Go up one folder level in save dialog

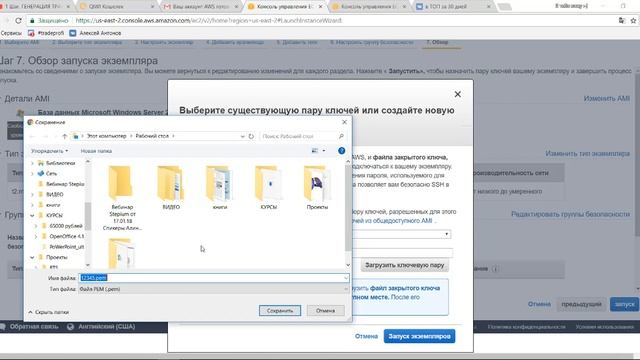(x=64, y=136)
